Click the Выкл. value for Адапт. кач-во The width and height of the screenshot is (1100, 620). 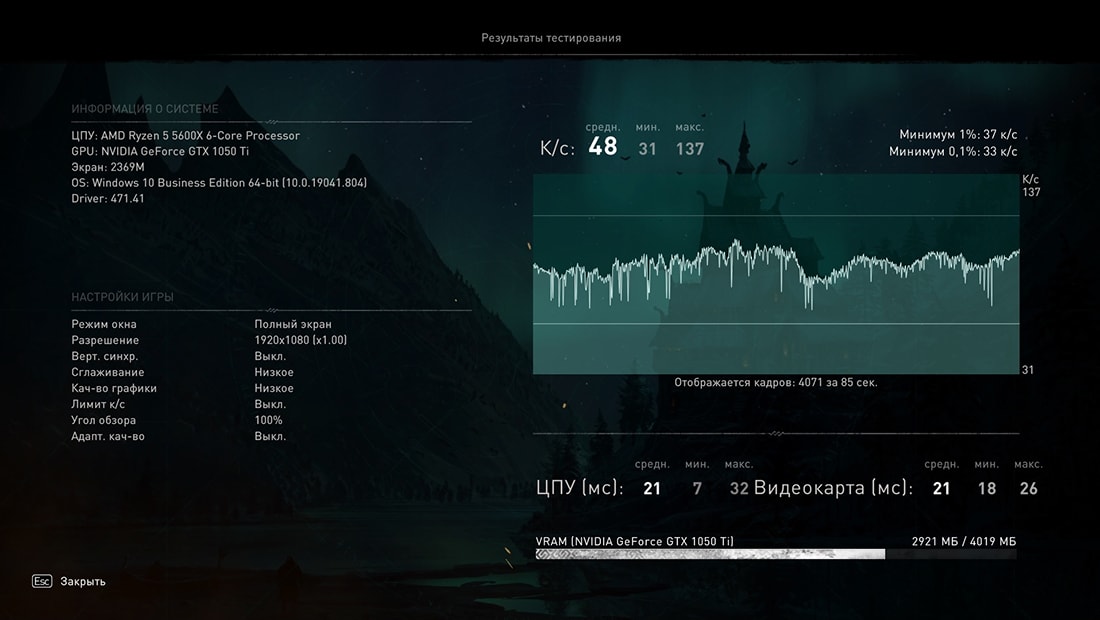270,436
